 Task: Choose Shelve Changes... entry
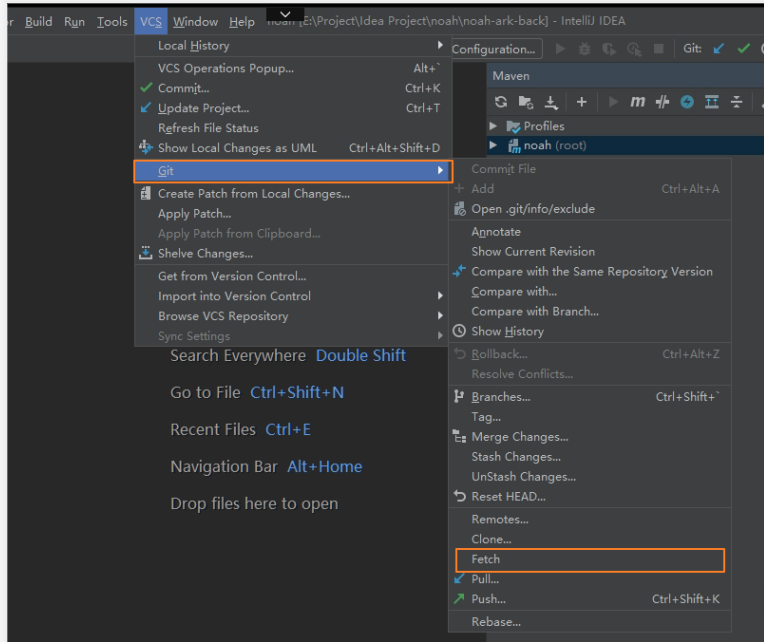[292, 254]
